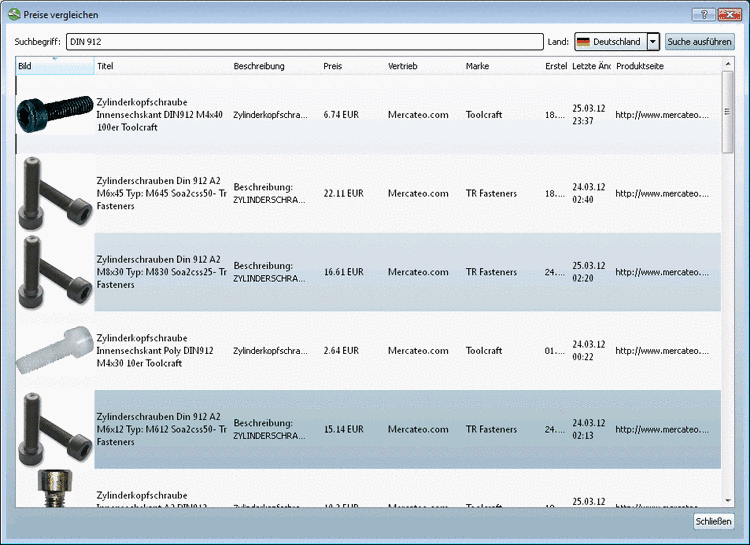Select title Zylinderschrauben Din 912 A2 M6x45
Viewport: 750px width, 545px height.
(162, 193)
